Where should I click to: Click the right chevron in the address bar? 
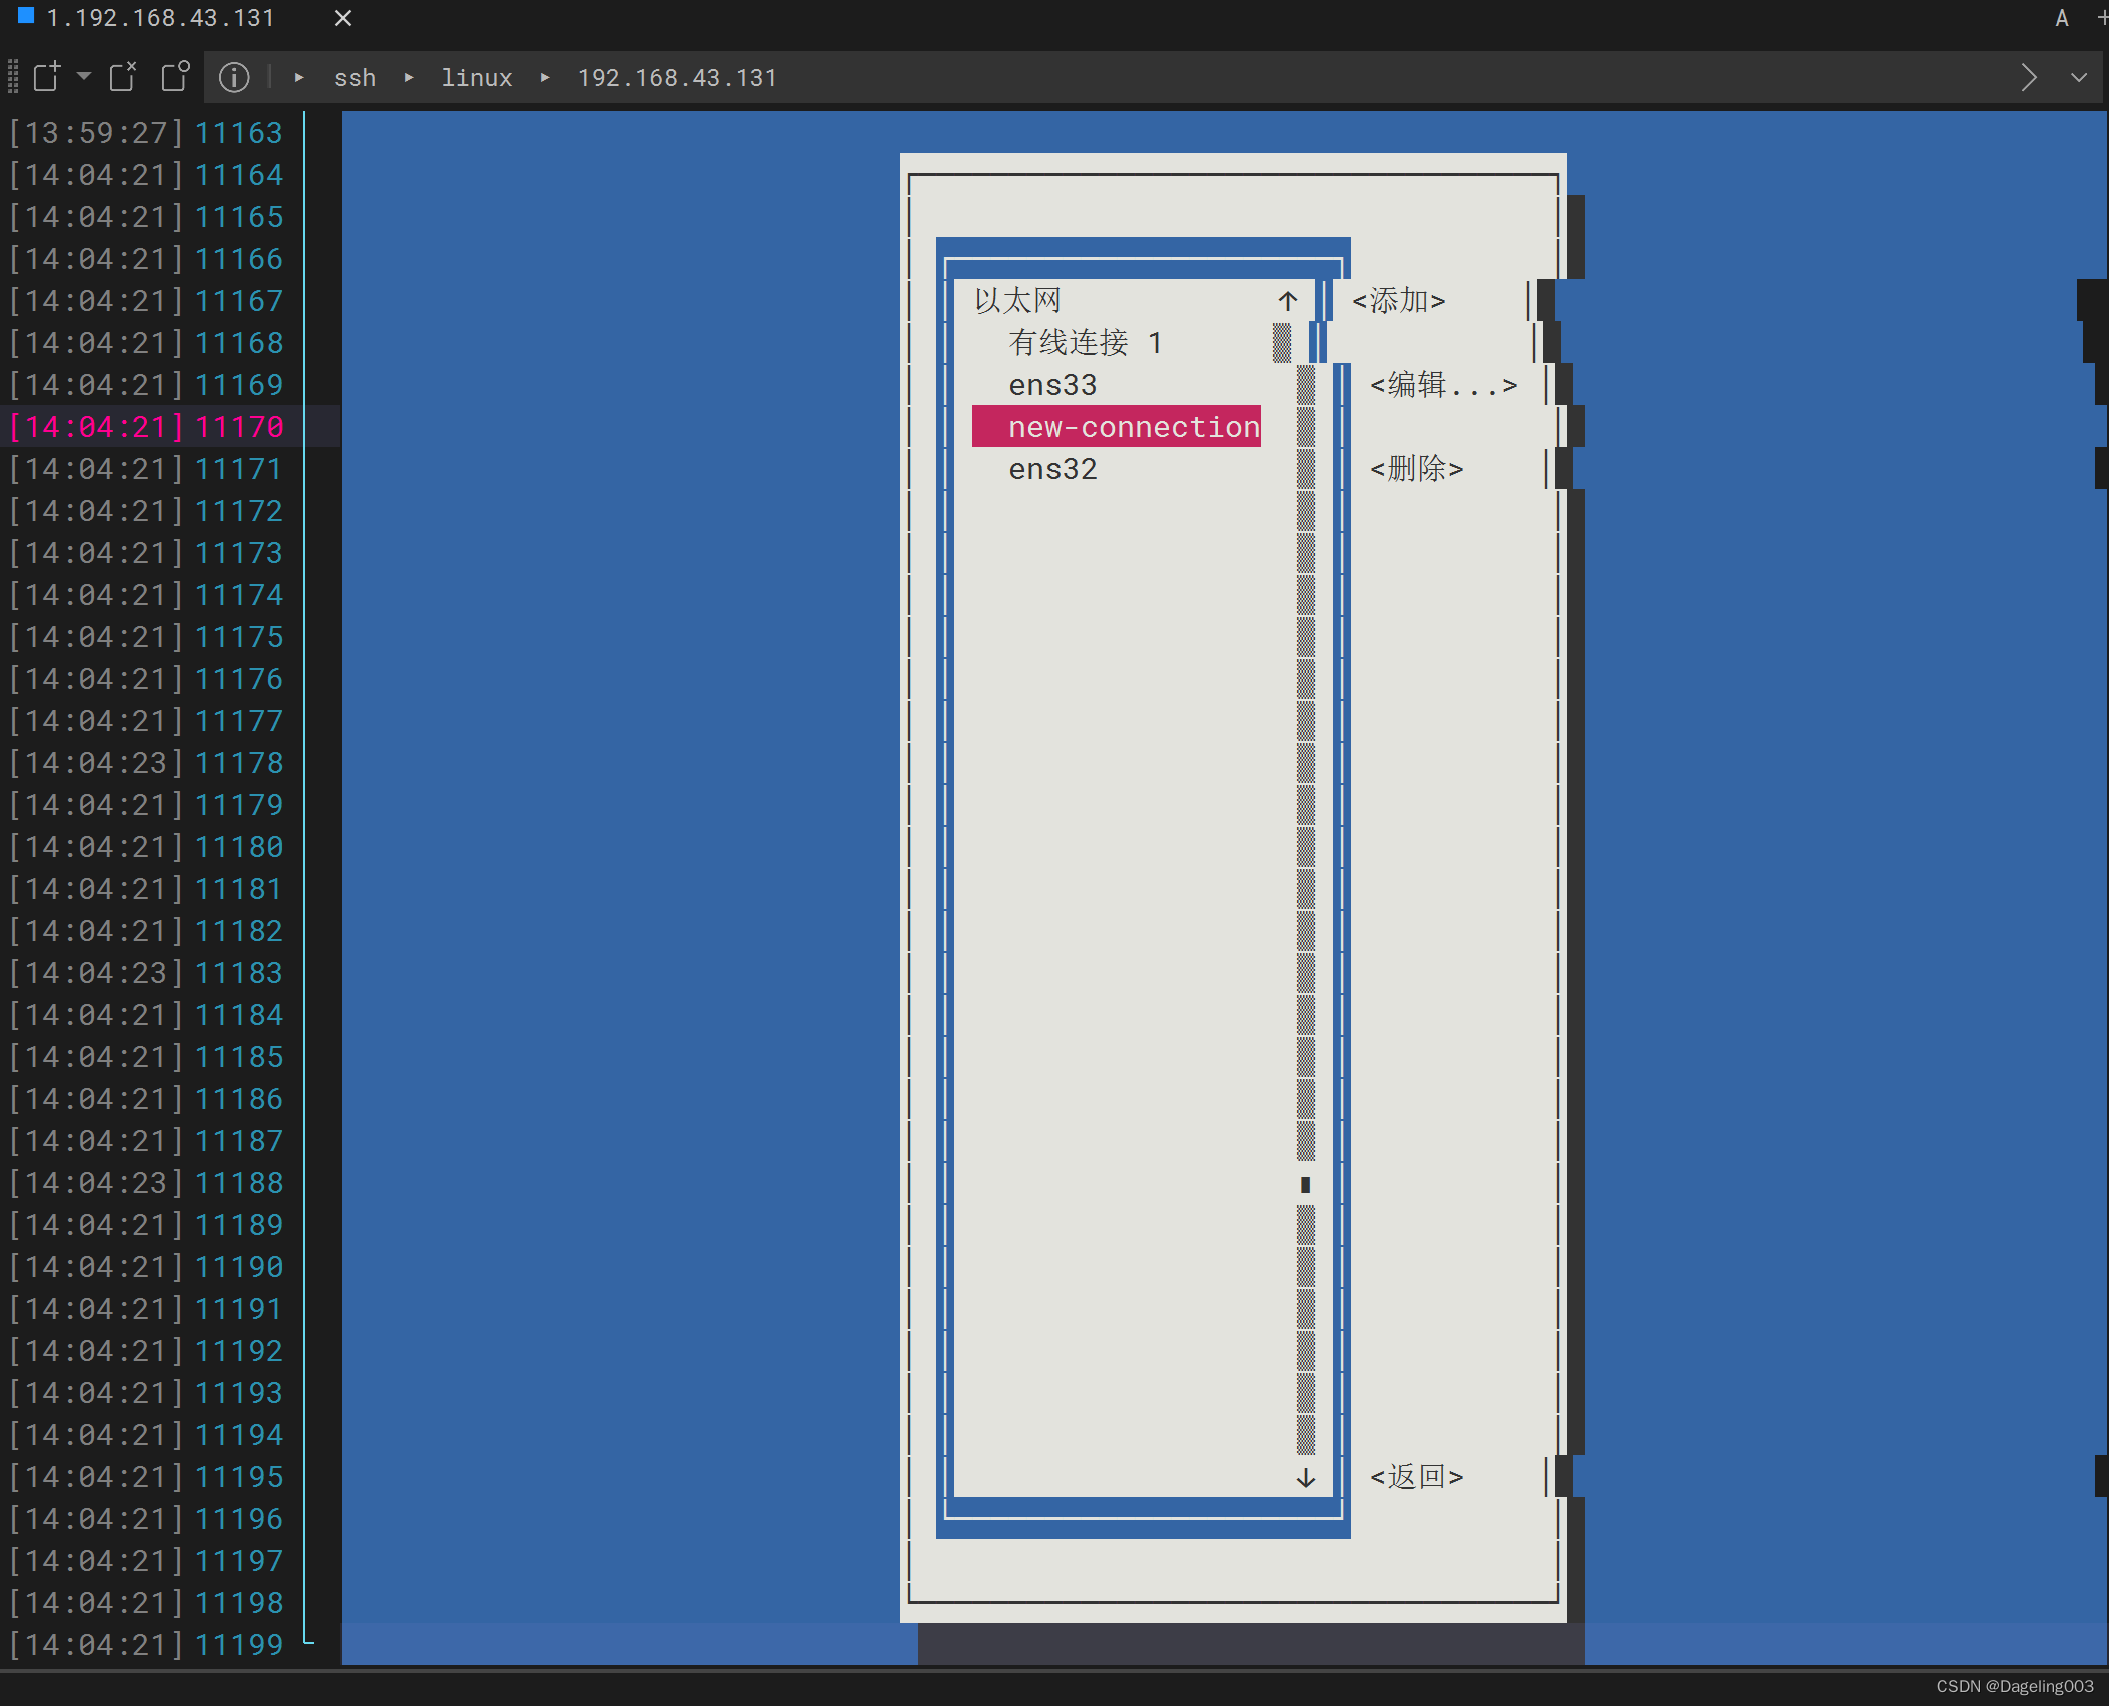[2028, 77]
